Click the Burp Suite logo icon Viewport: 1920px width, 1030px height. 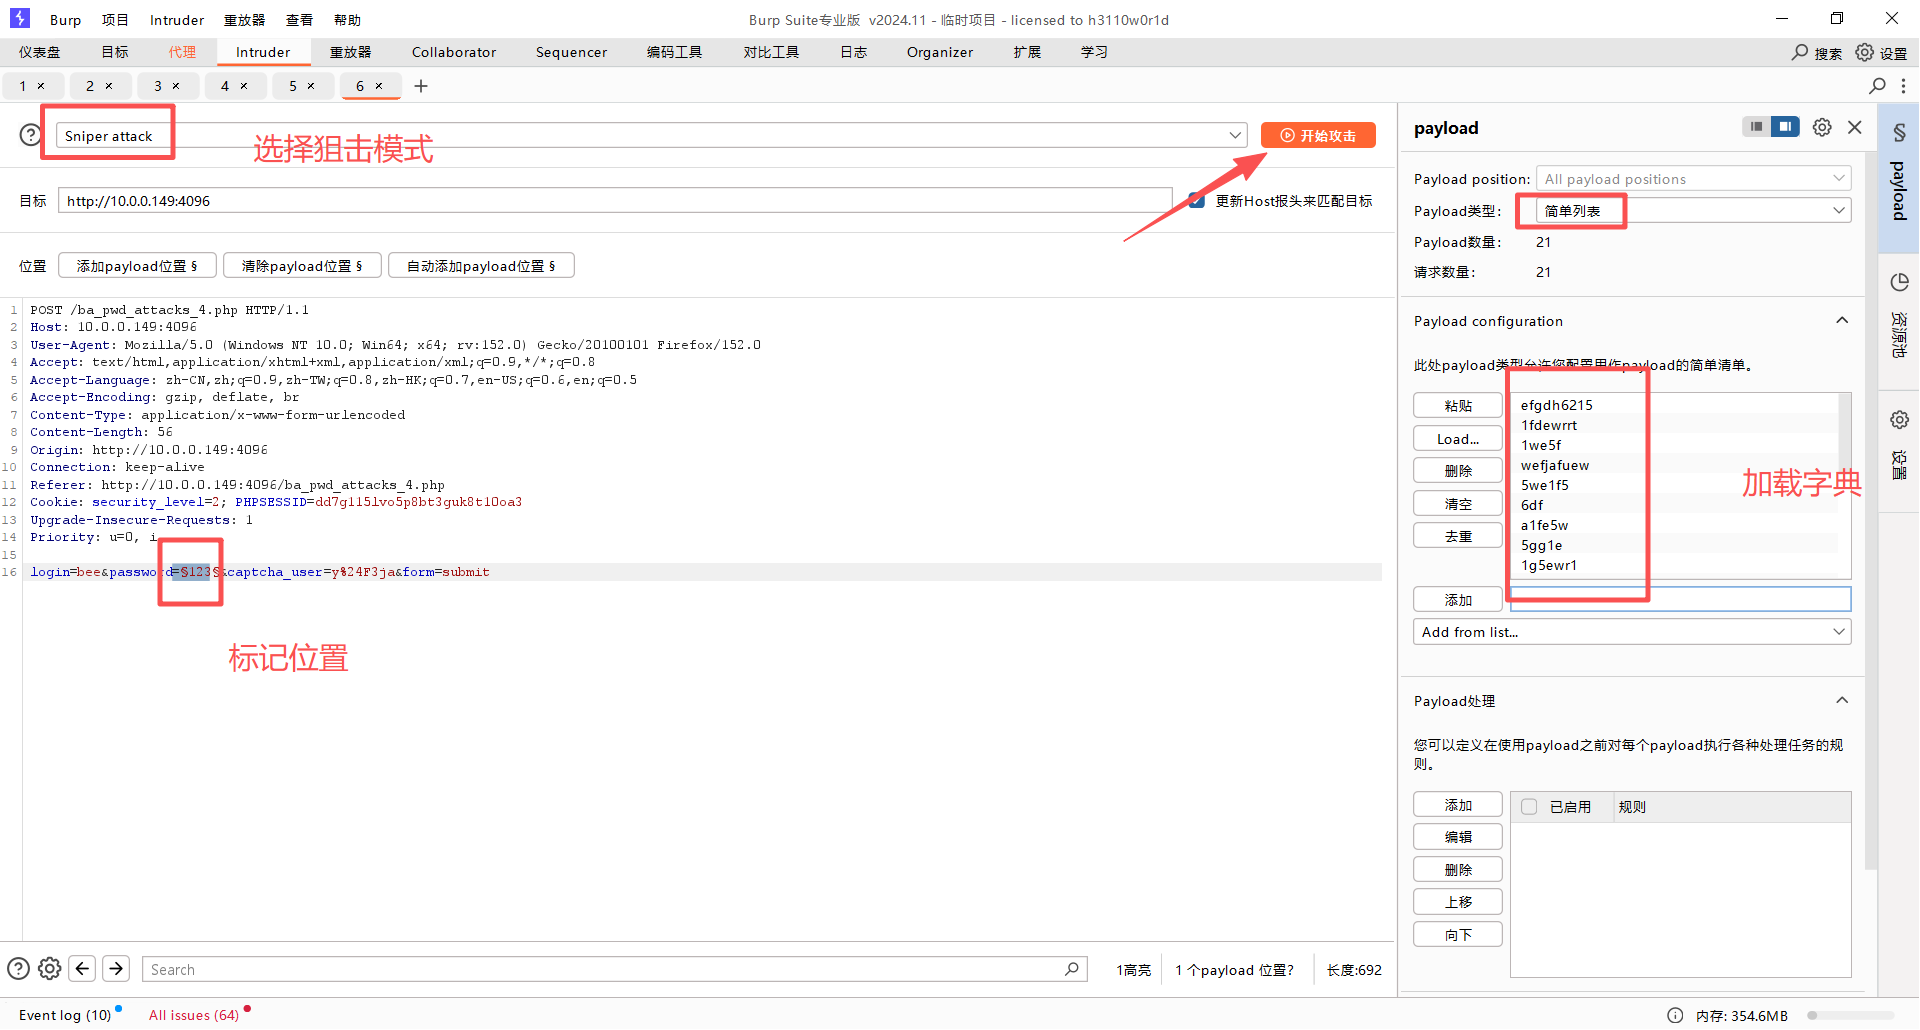tap(20, 18)
